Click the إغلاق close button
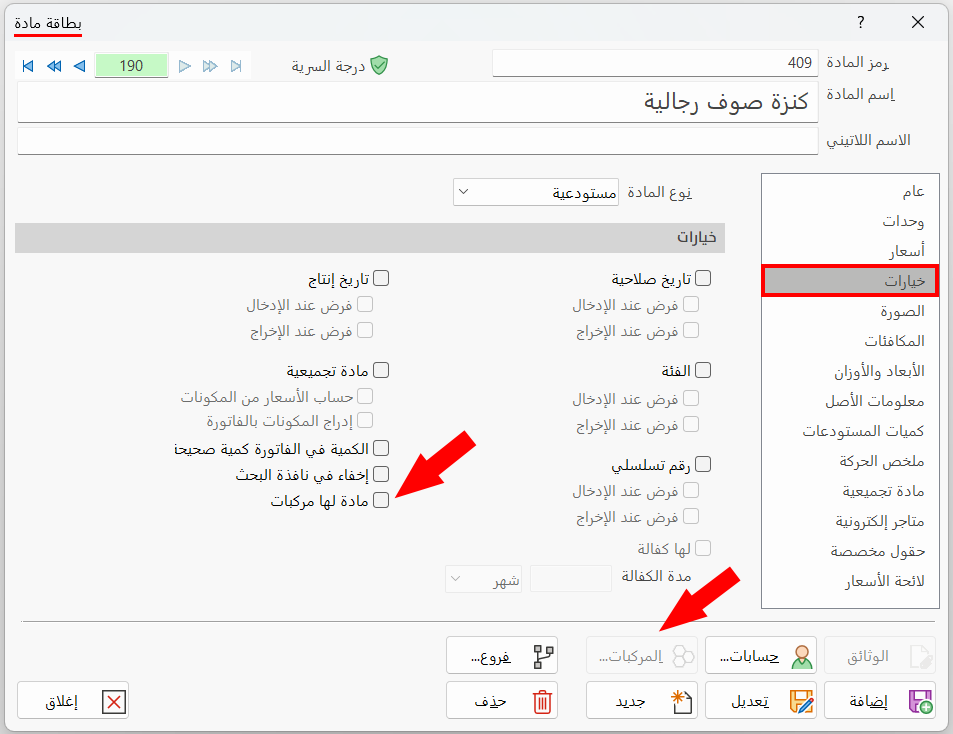 [73, 701]
